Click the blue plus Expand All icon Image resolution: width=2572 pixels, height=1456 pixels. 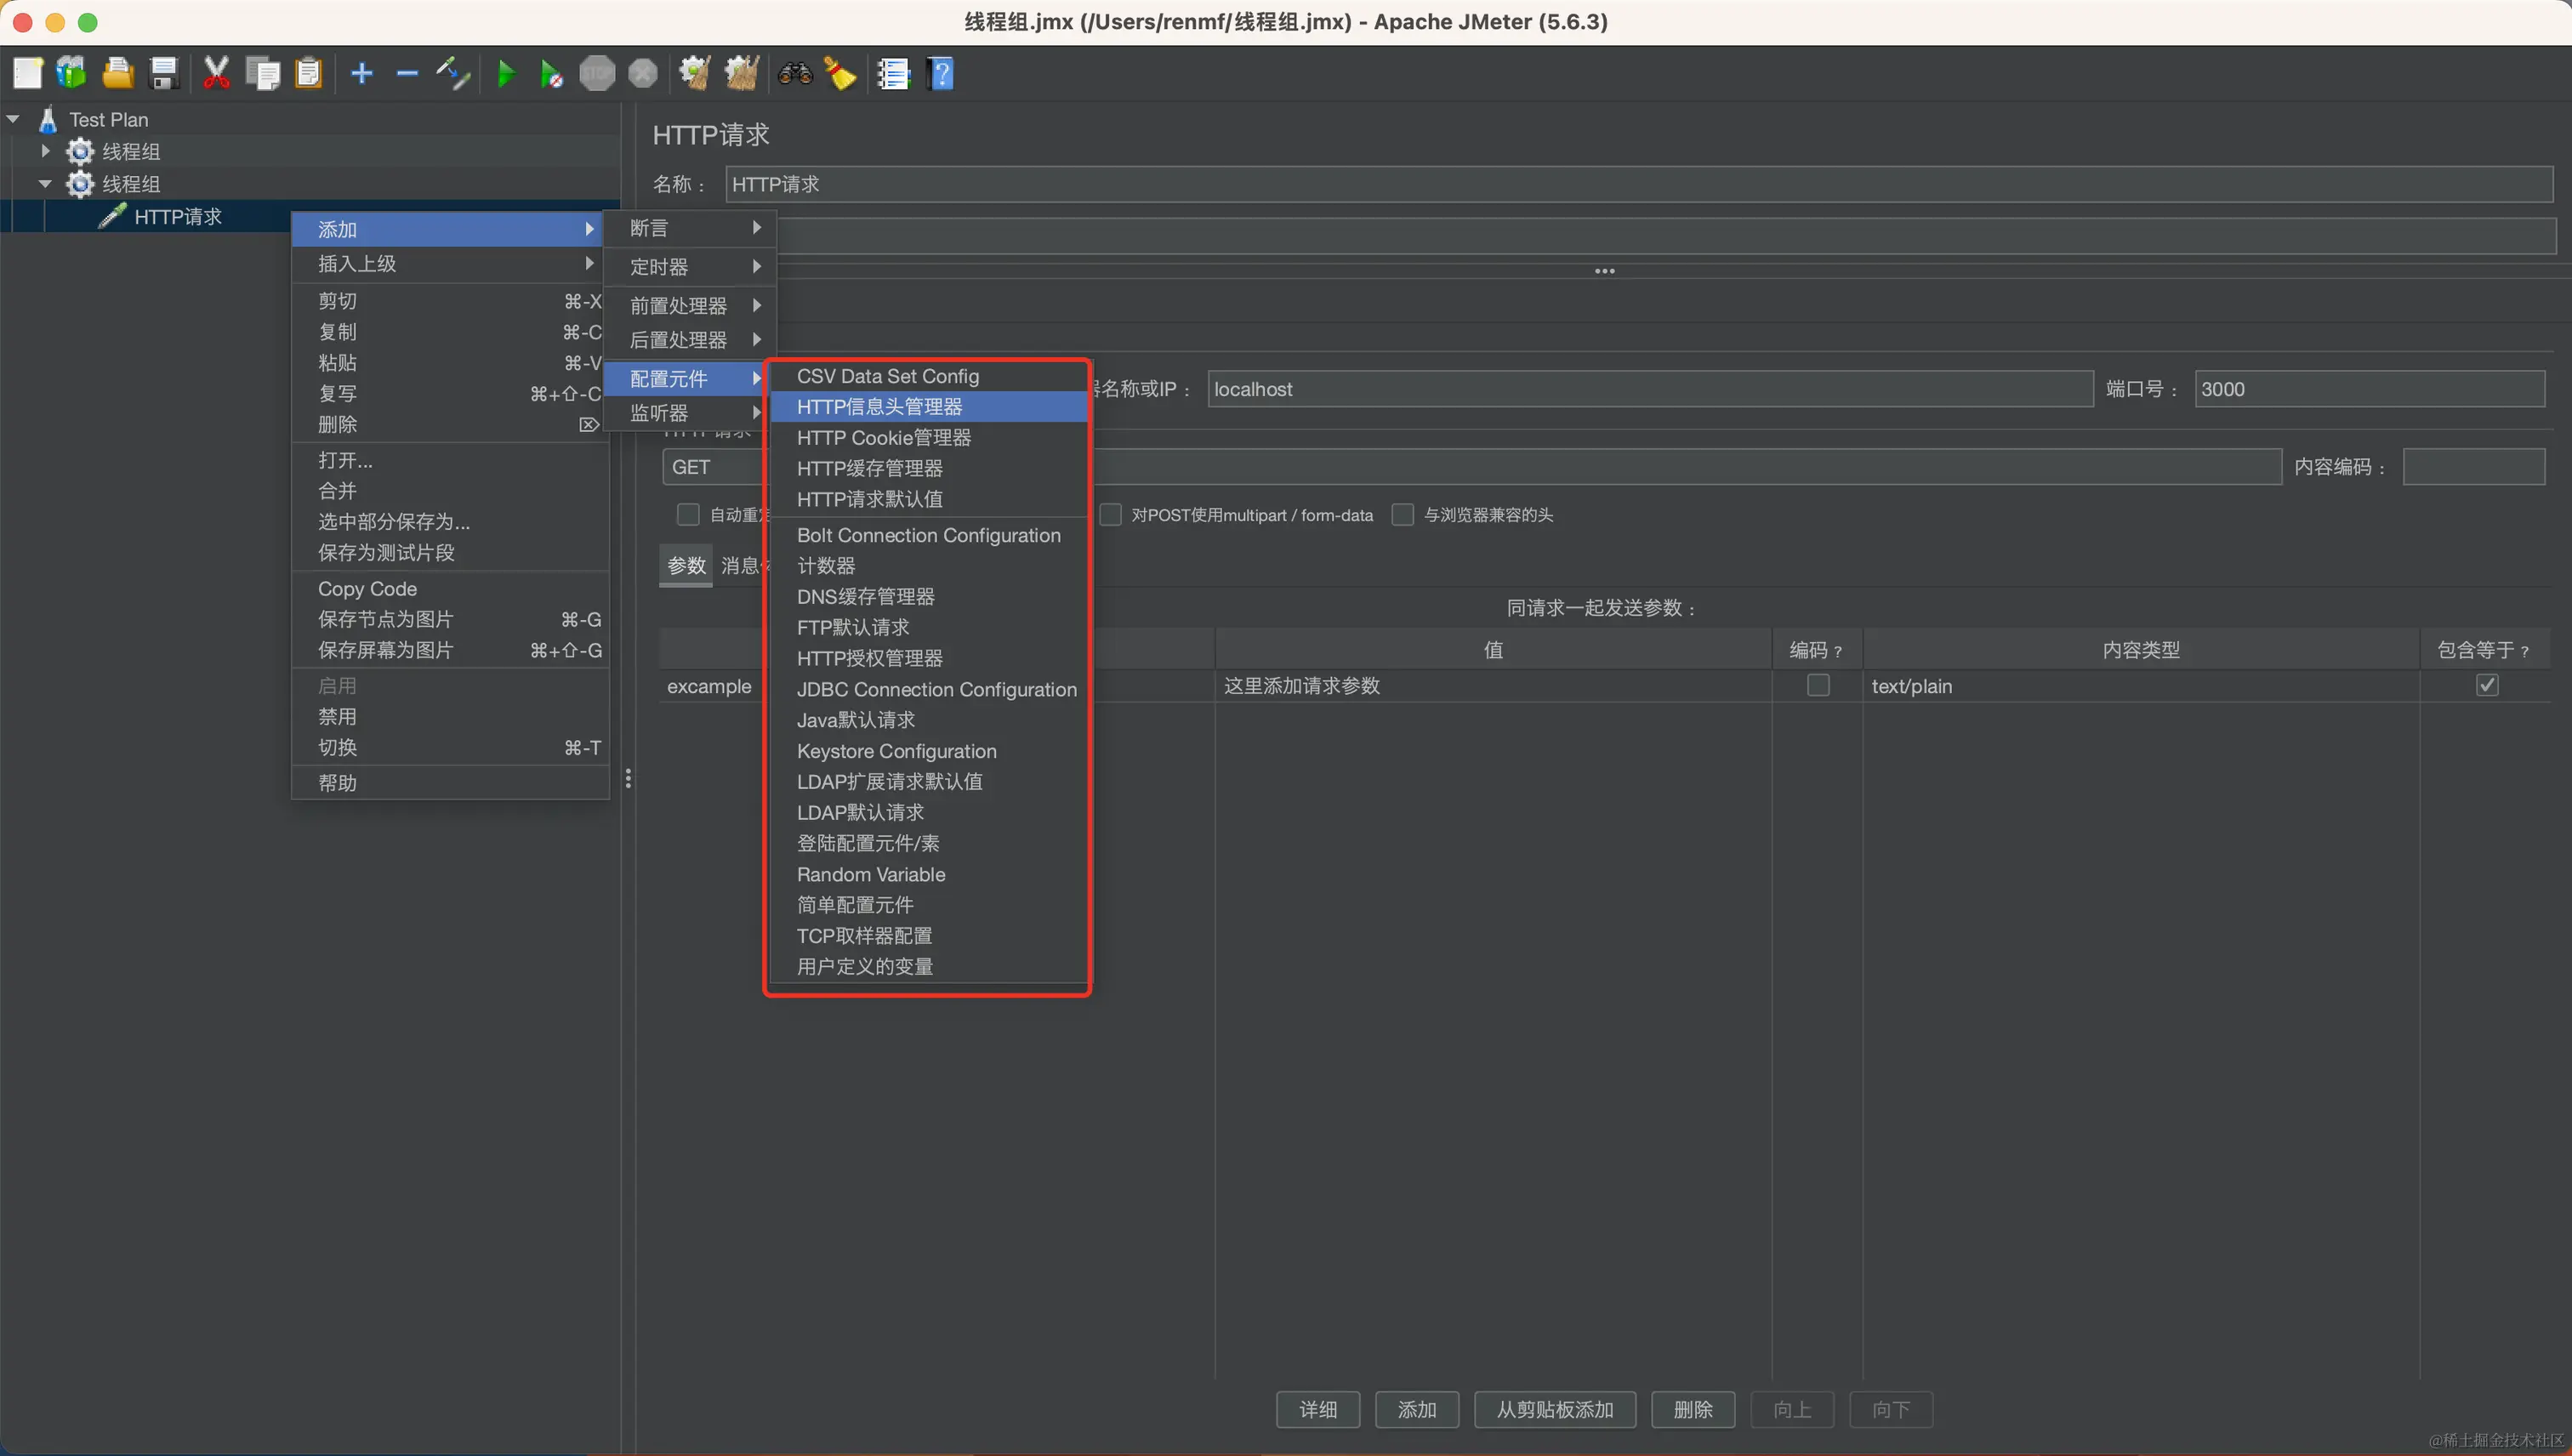tap(362, 73)
